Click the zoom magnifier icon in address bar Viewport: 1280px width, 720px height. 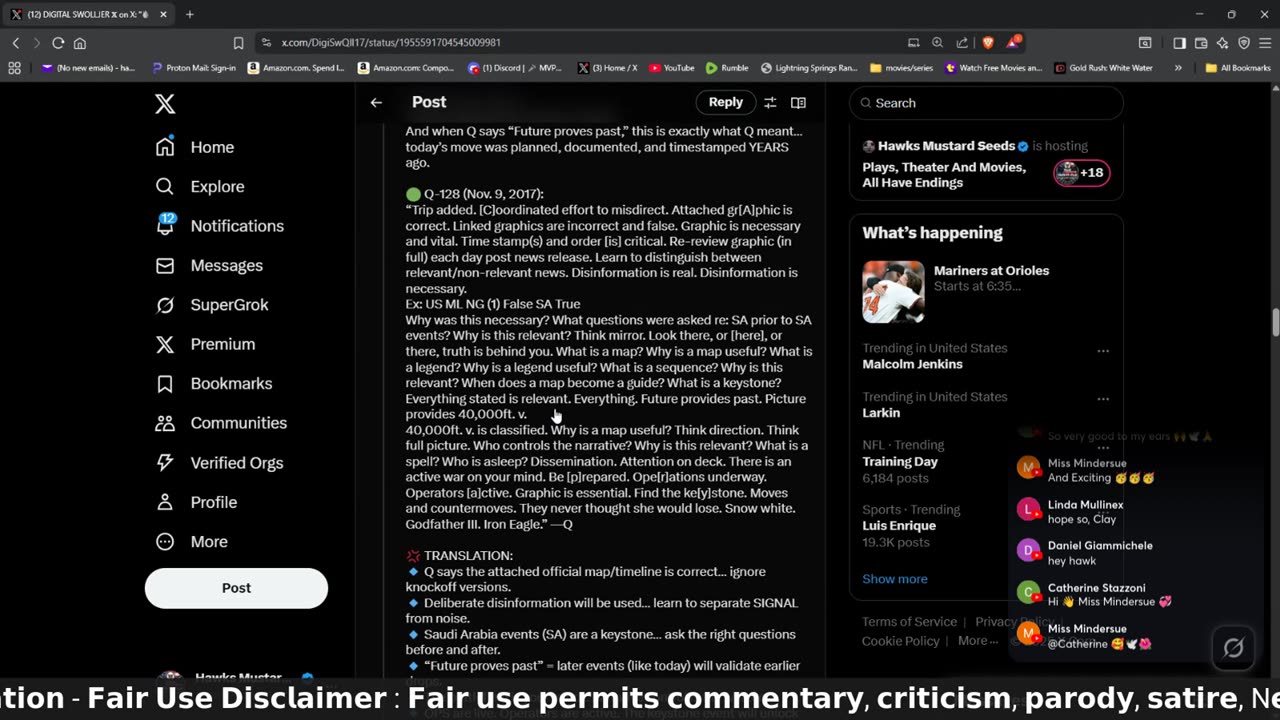point(937,43)
